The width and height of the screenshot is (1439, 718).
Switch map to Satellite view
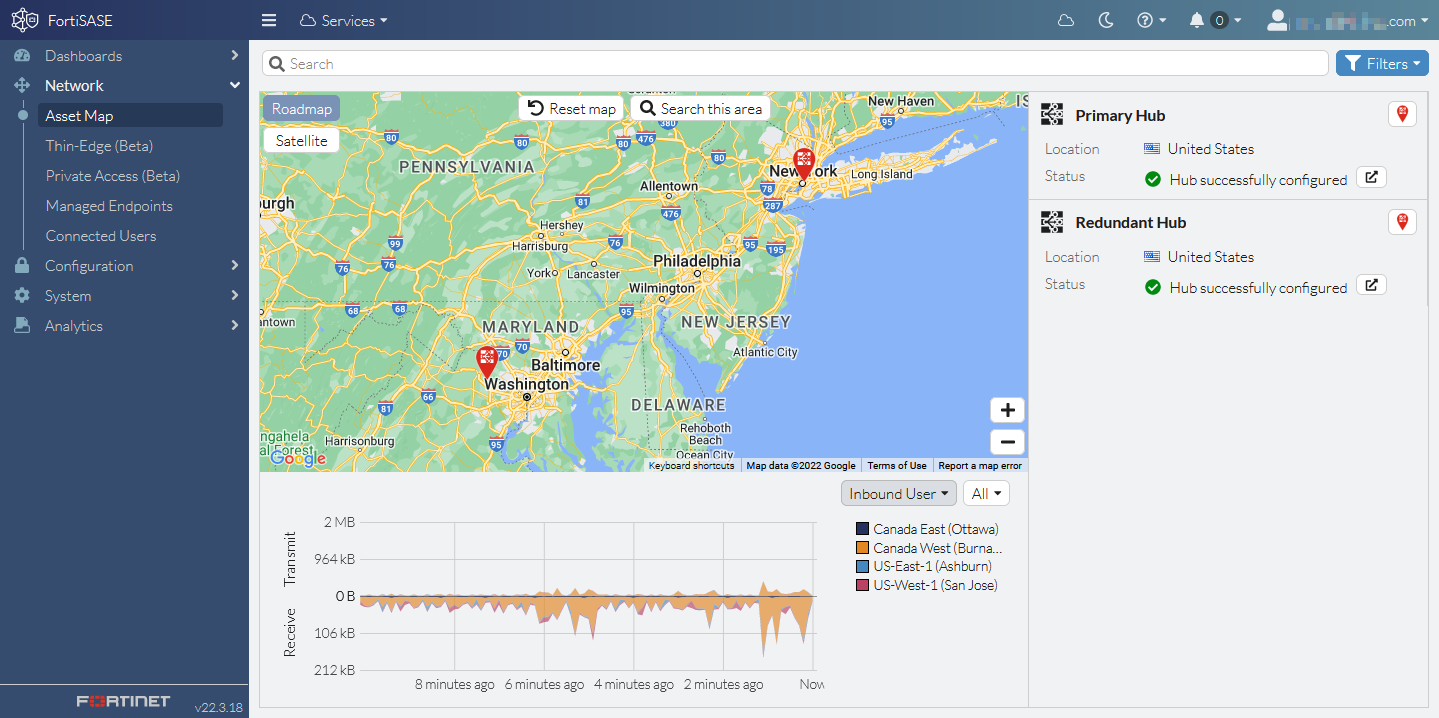[x=302, y=141]
